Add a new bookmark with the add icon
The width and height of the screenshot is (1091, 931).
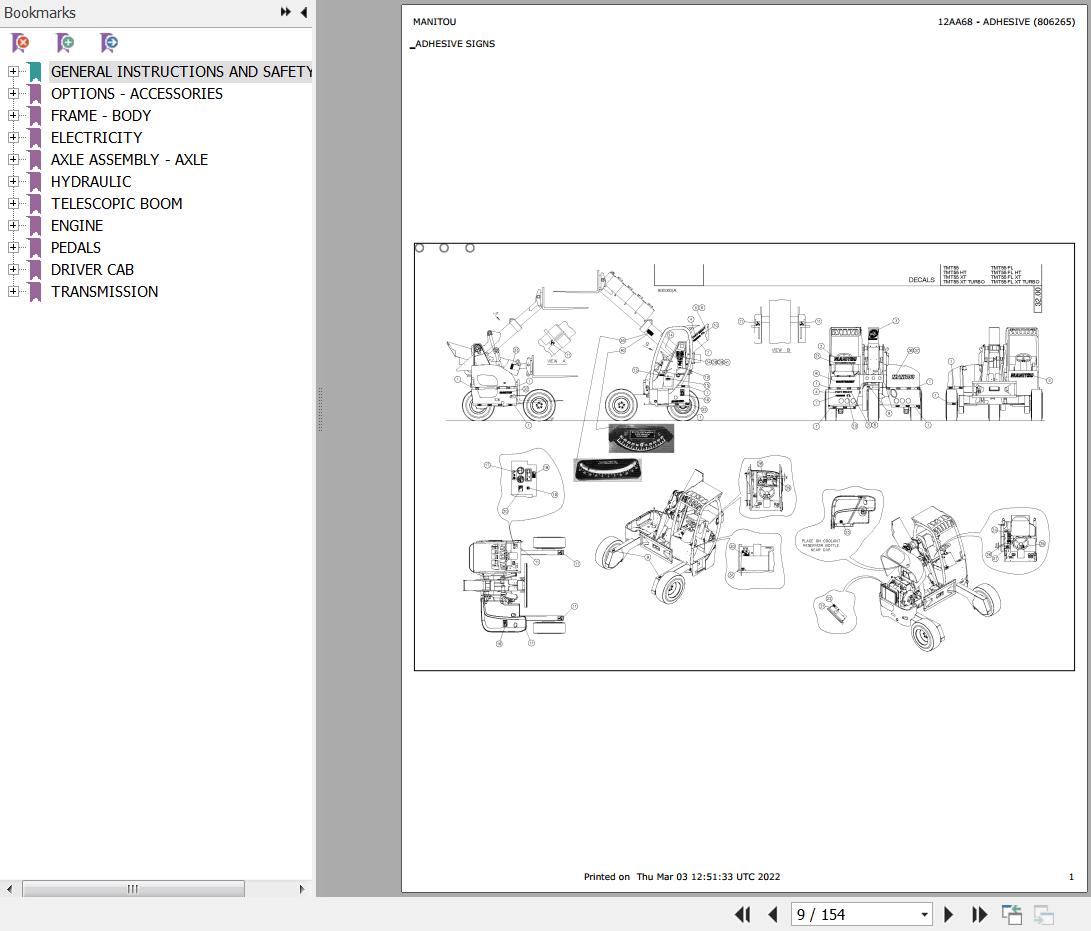(64, 43)
